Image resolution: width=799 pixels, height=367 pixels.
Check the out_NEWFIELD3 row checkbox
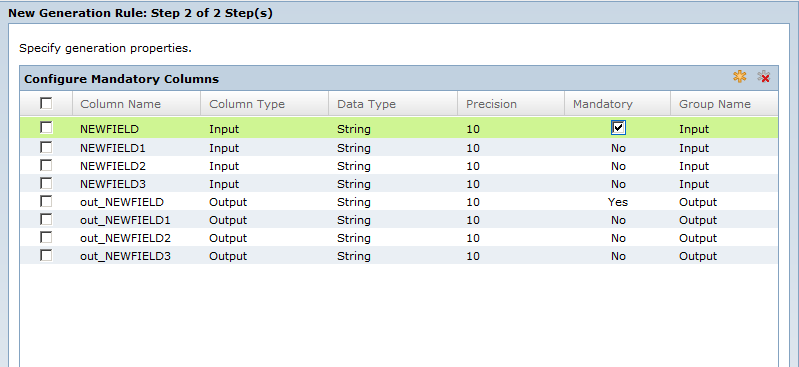point(46,255)
